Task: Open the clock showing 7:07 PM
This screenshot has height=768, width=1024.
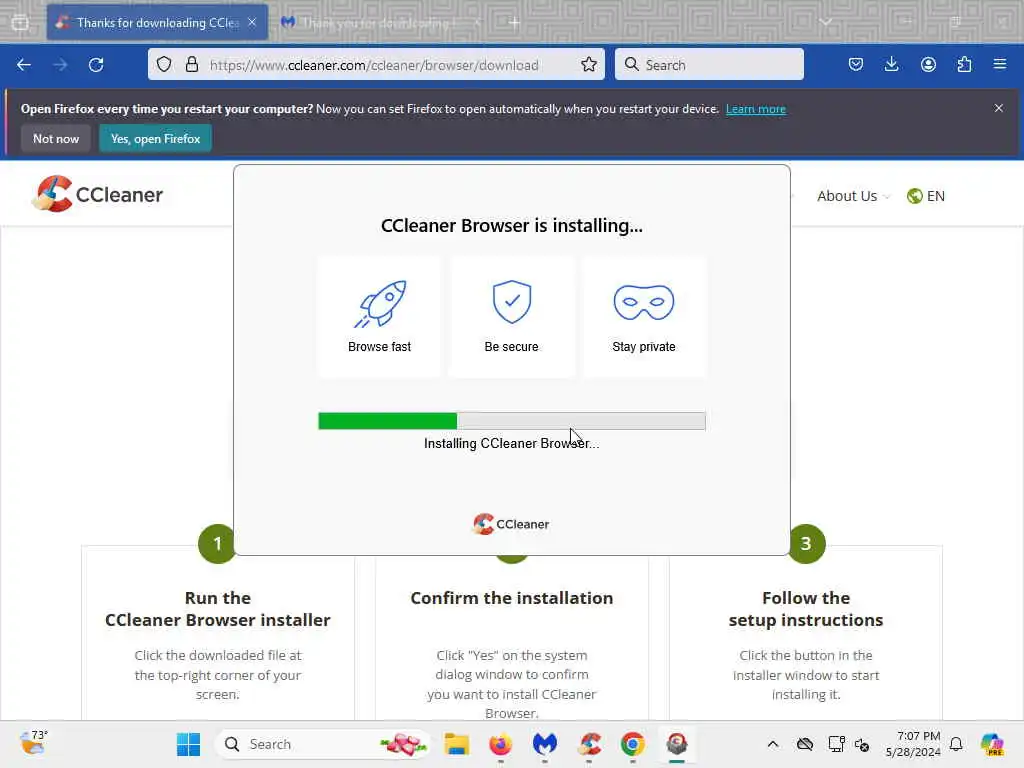Action: pyautogui.click(x=913, y=744)
